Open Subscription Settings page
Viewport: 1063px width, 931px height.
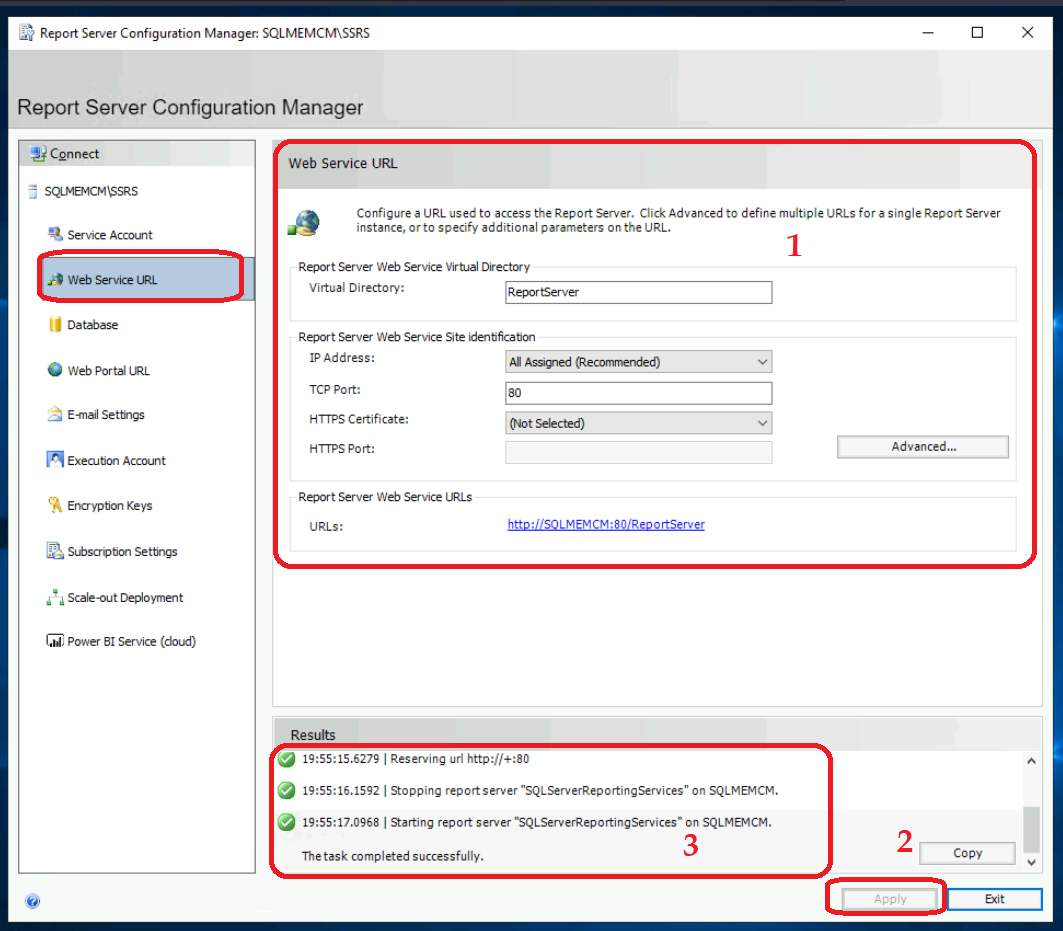[x=122, y=551]
